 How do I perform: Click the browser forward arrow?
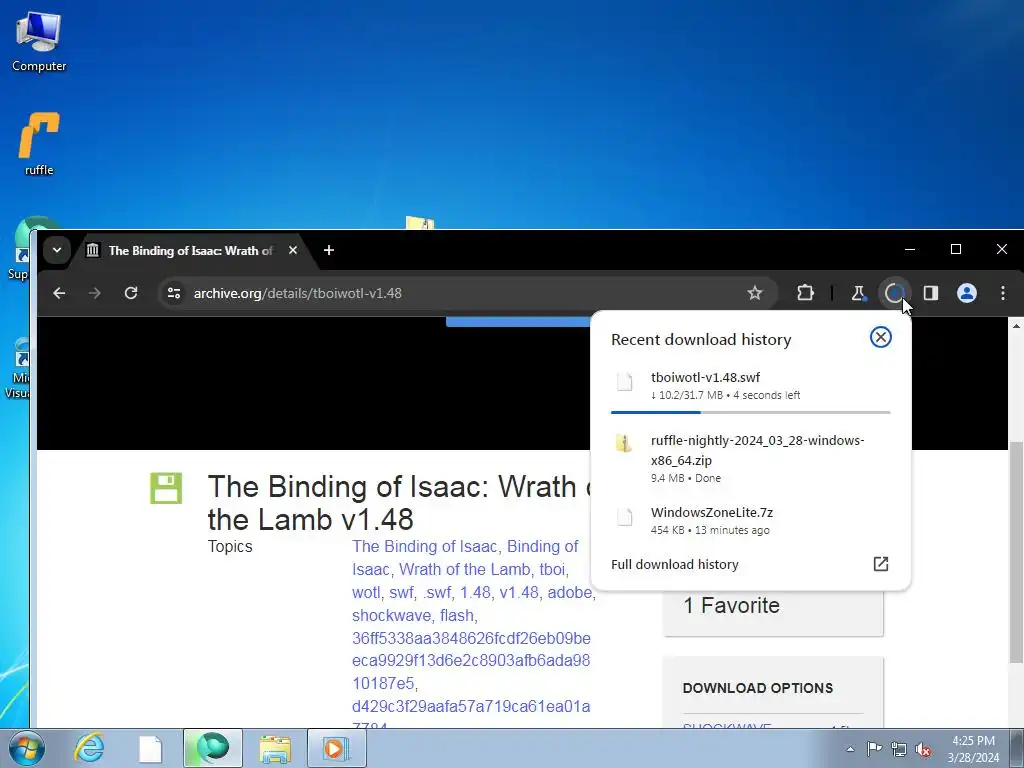95,293
